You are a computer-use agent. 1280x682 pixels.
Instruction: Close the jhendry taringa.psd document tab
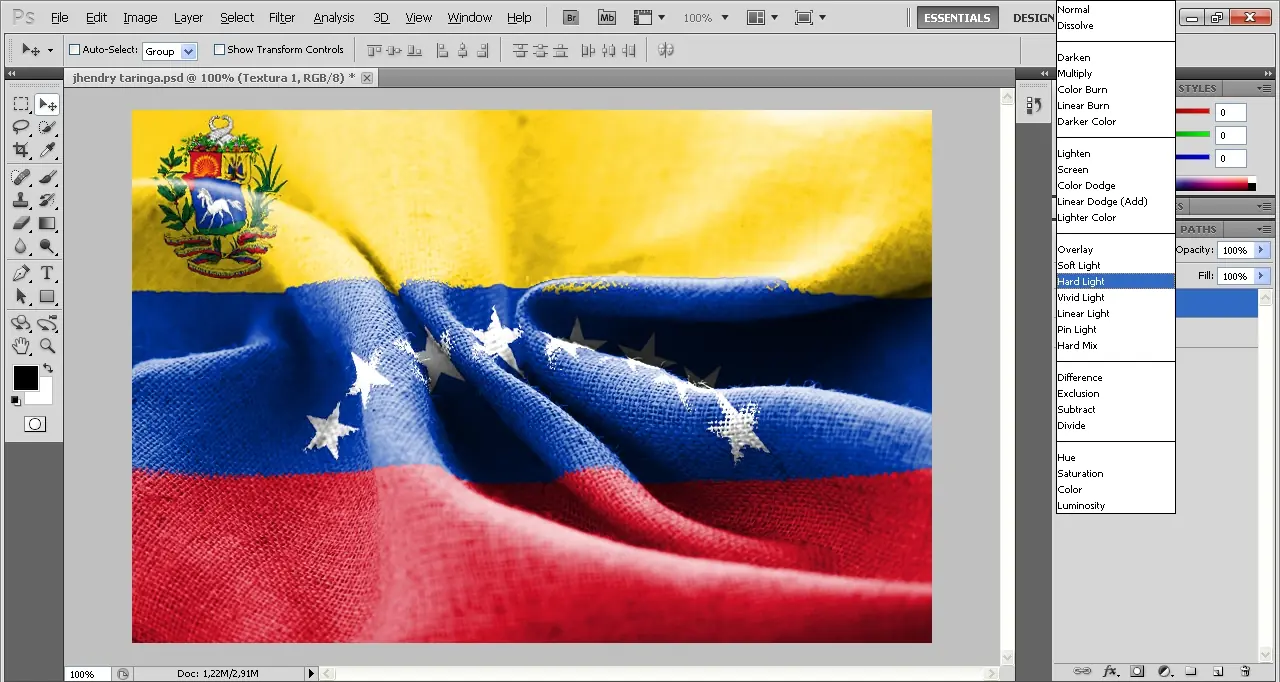367,77
